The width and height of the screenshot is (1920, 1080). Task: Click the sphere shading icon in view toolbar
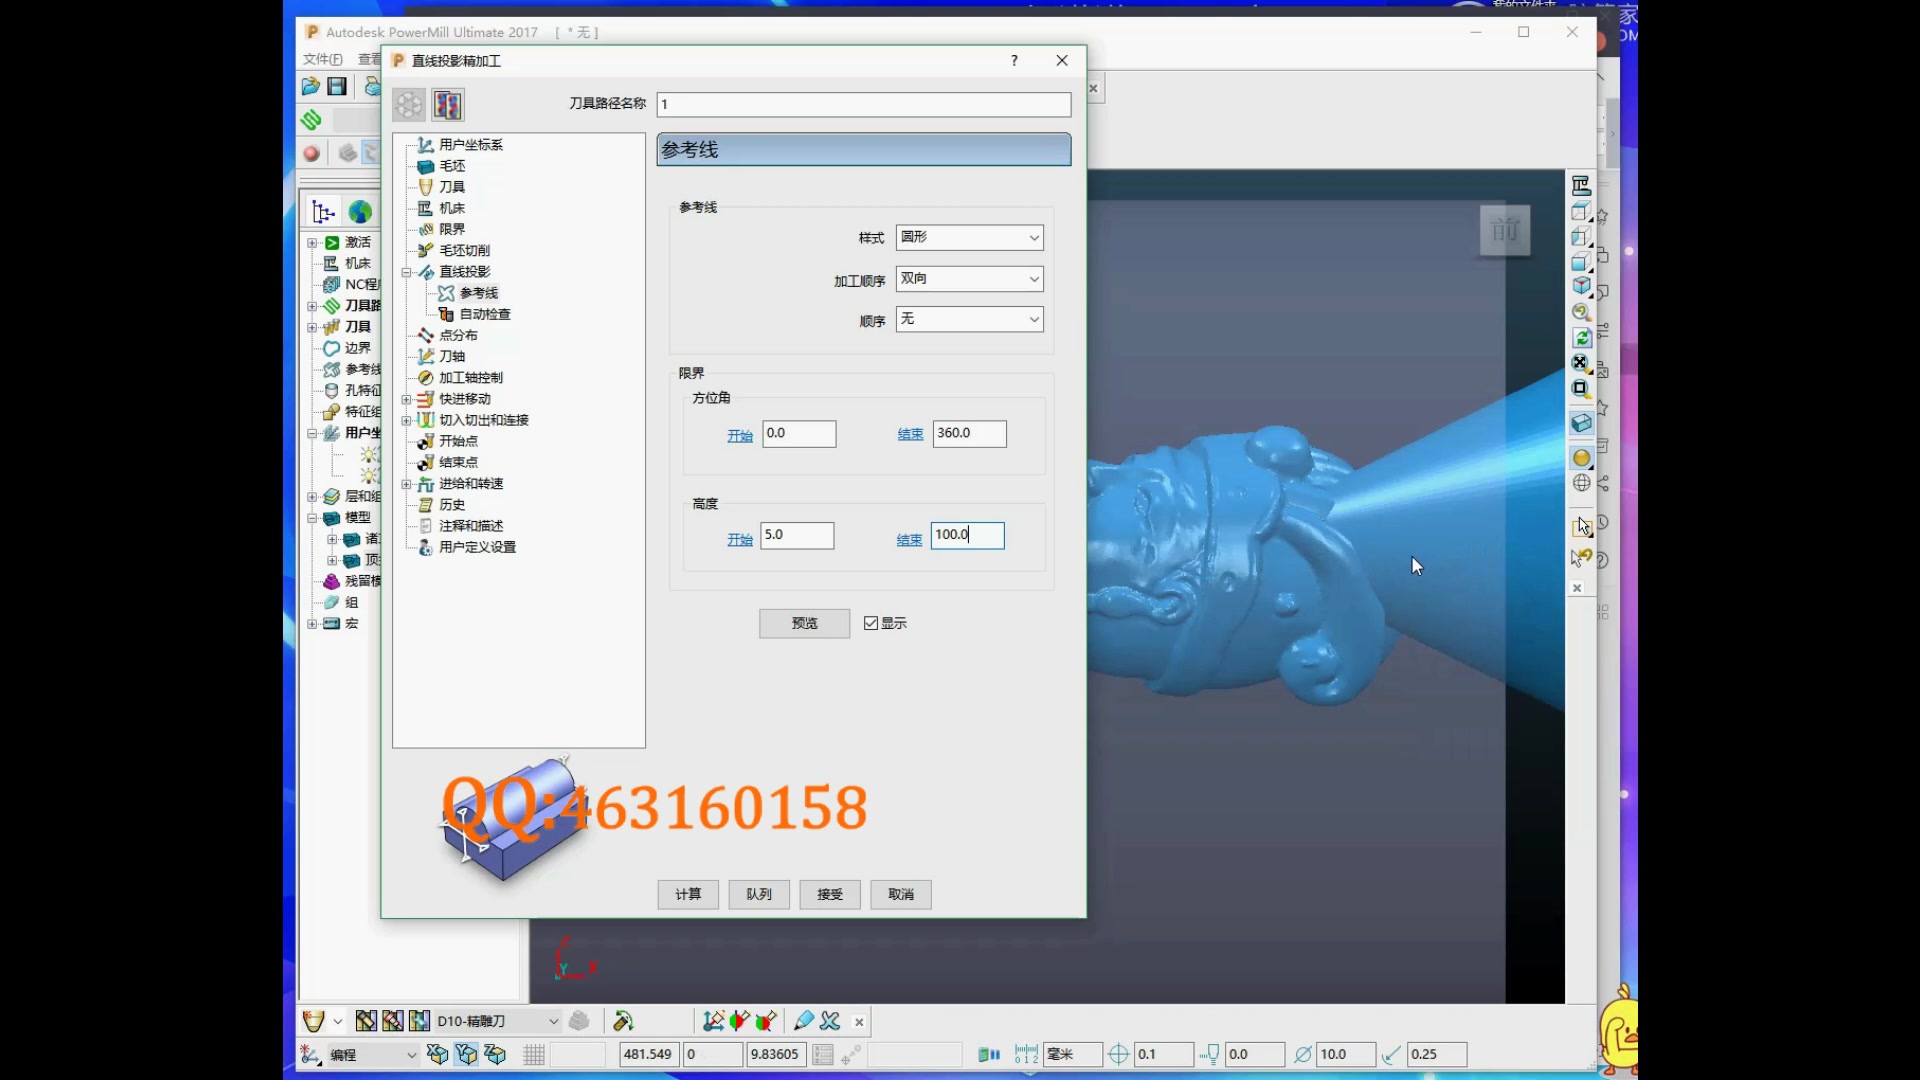(x=1581, y=458)
